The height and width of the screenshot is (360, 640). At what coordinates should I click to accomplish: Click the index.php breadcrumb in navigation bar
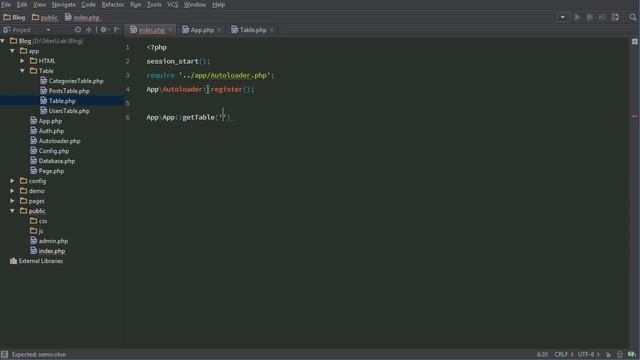(82, 18)
